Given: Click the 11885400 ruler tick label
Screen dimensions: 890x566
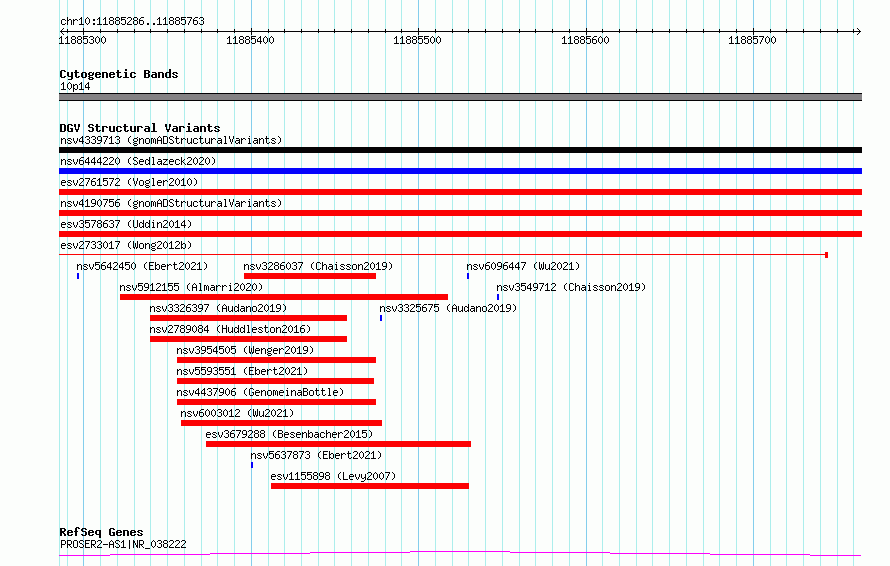Looking at the screenshot, I should pyautogui.click(x=250, y=40).
